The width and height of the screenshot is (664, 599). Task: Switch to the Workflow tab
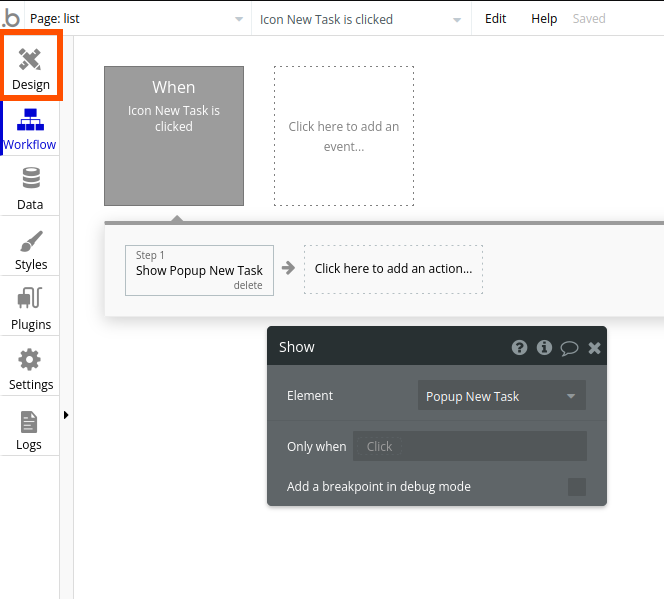click(x=30, y=129)
